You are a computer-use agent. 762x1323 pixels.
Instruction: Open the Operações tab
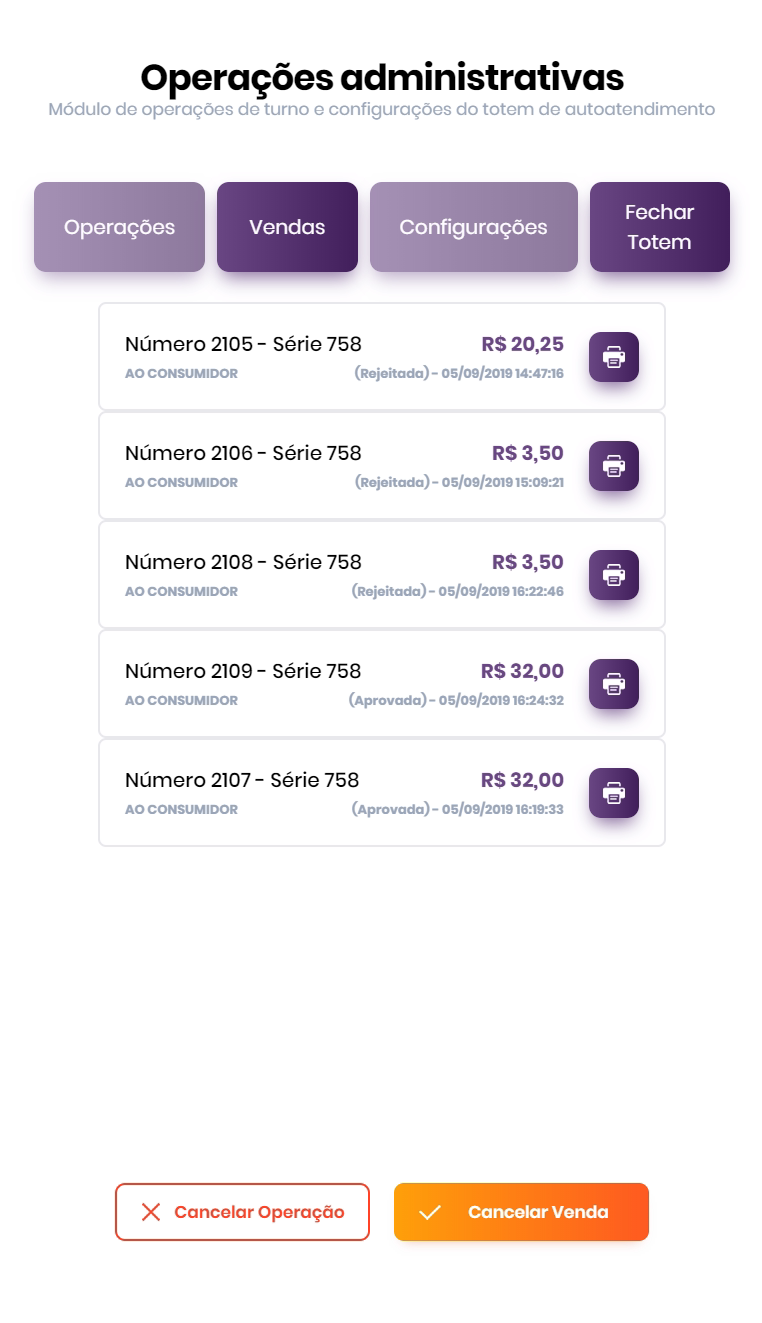(119, 227)
